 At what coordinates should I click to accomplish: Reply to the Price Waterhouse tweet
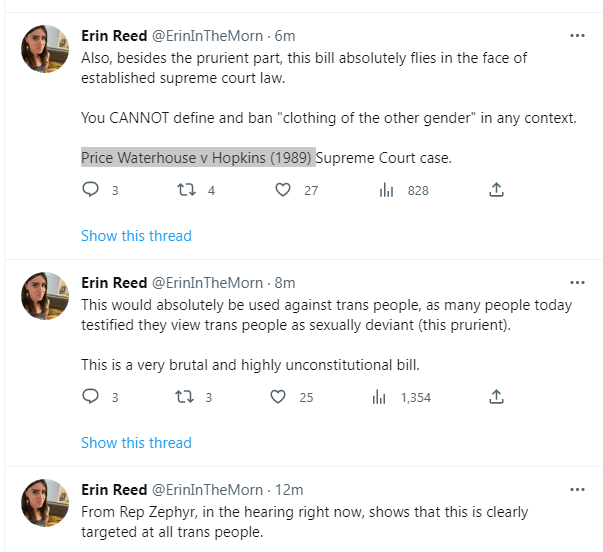tap(91, 190)
